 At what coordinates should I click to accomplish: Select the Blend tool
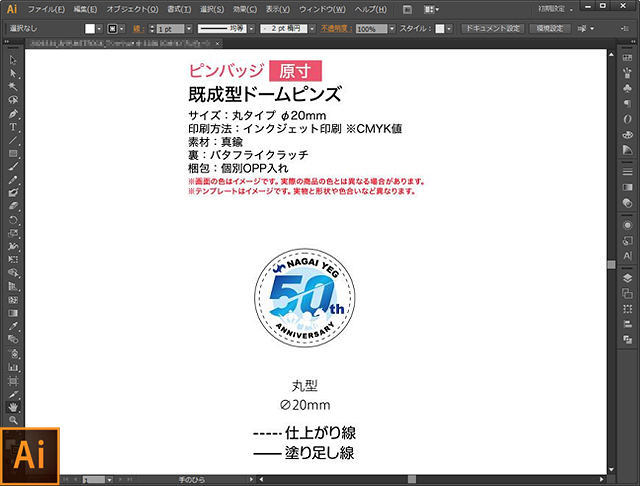point(13,339)
